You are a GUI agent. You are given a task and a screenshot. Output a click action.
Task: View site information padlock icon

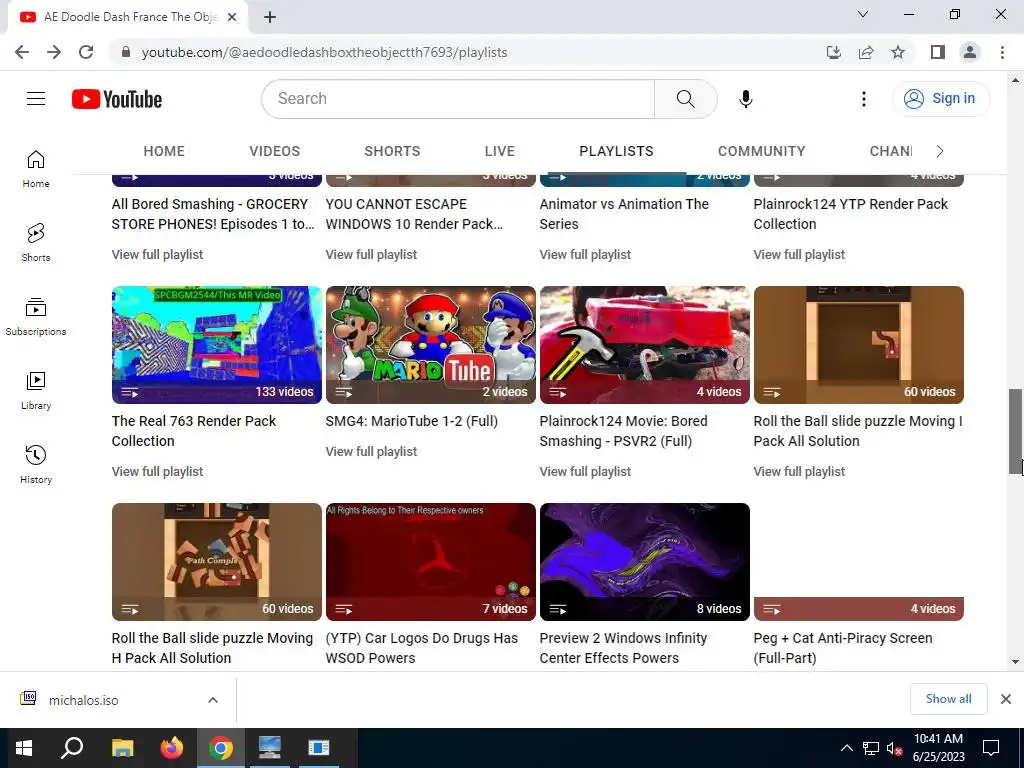point(126,52)
